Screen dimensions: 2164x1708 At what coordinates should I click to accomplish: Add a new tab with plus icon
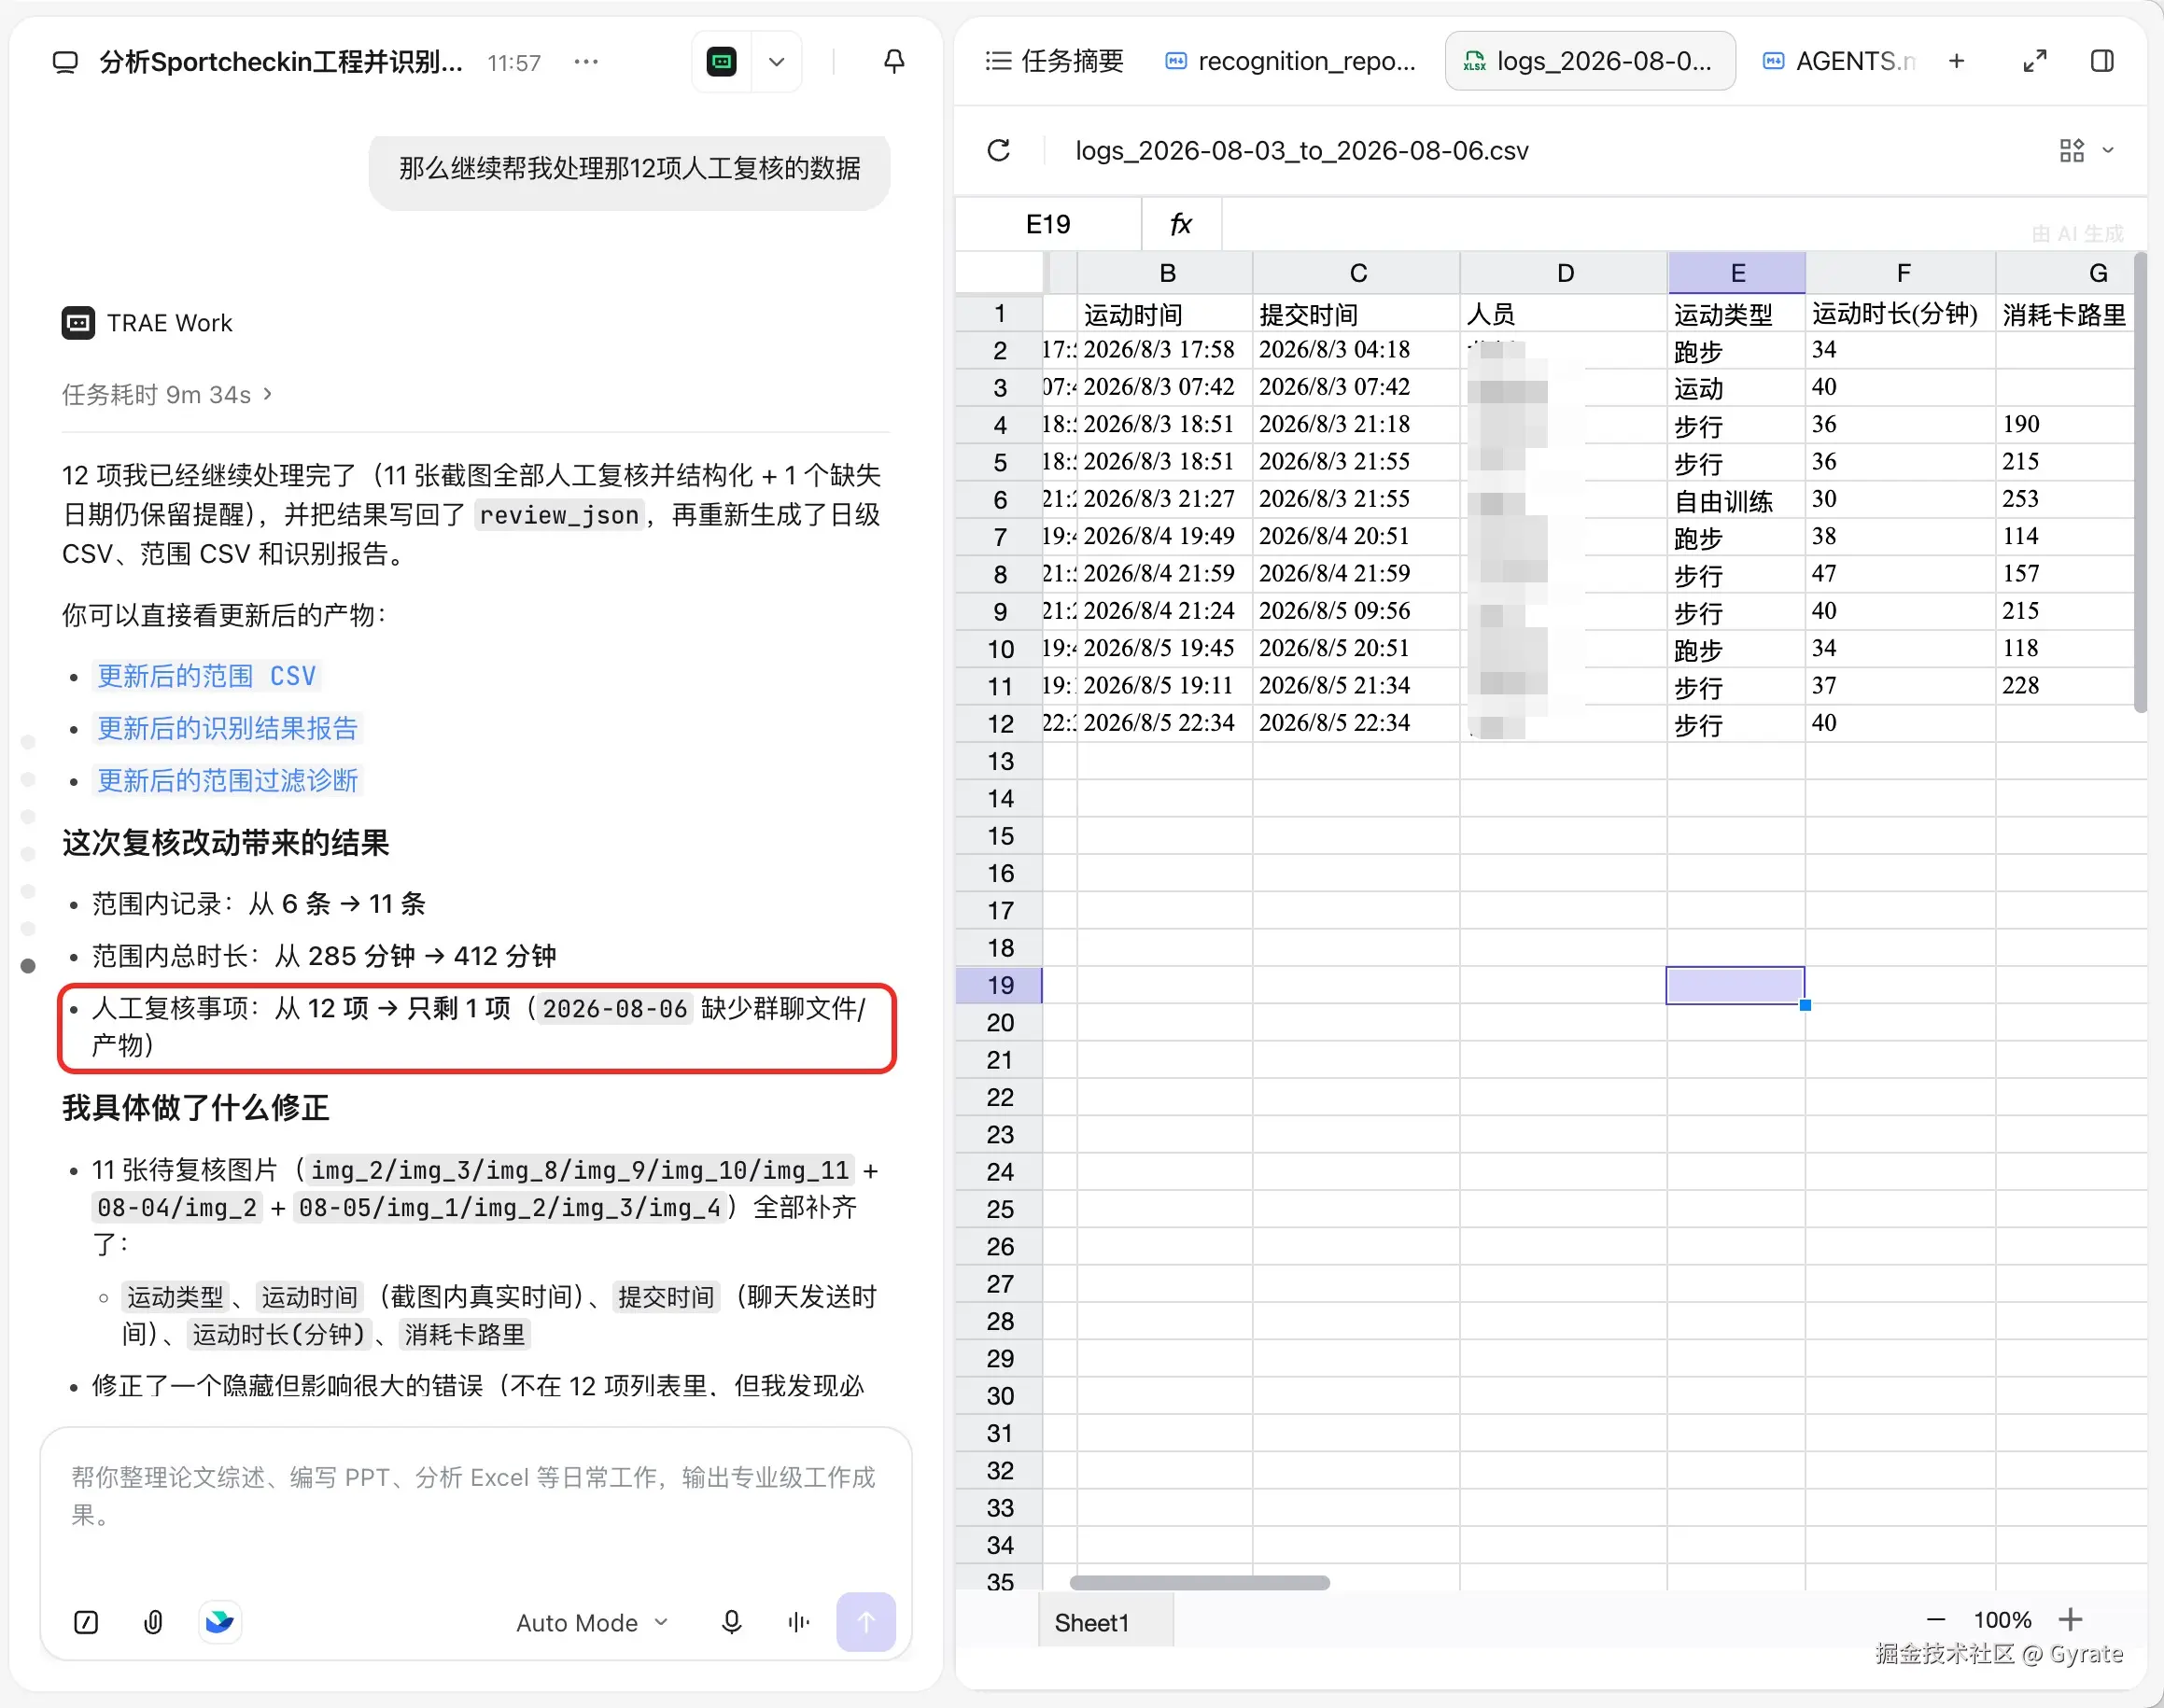[x=1957, y=61]
